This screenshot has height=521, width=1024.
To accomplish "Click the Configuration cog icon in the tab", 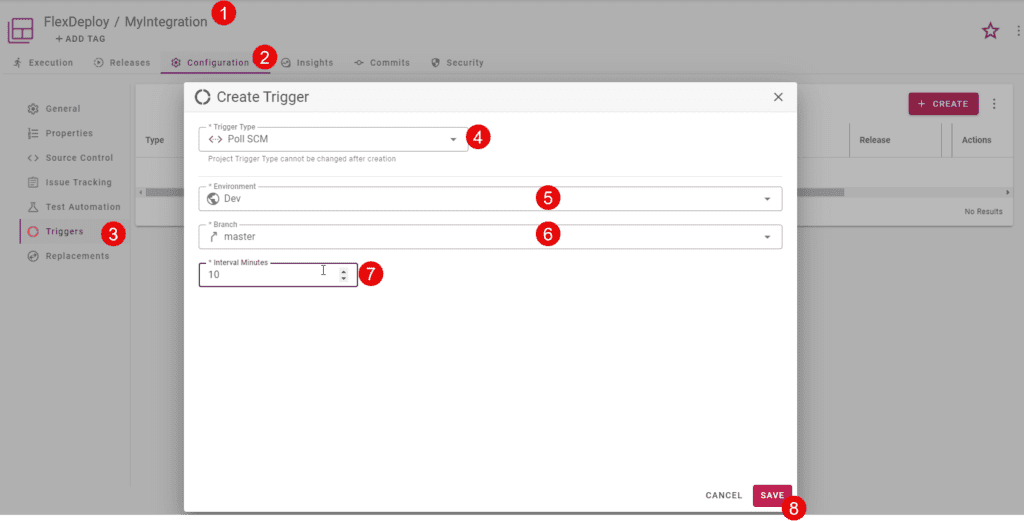I will coord(176,63).
